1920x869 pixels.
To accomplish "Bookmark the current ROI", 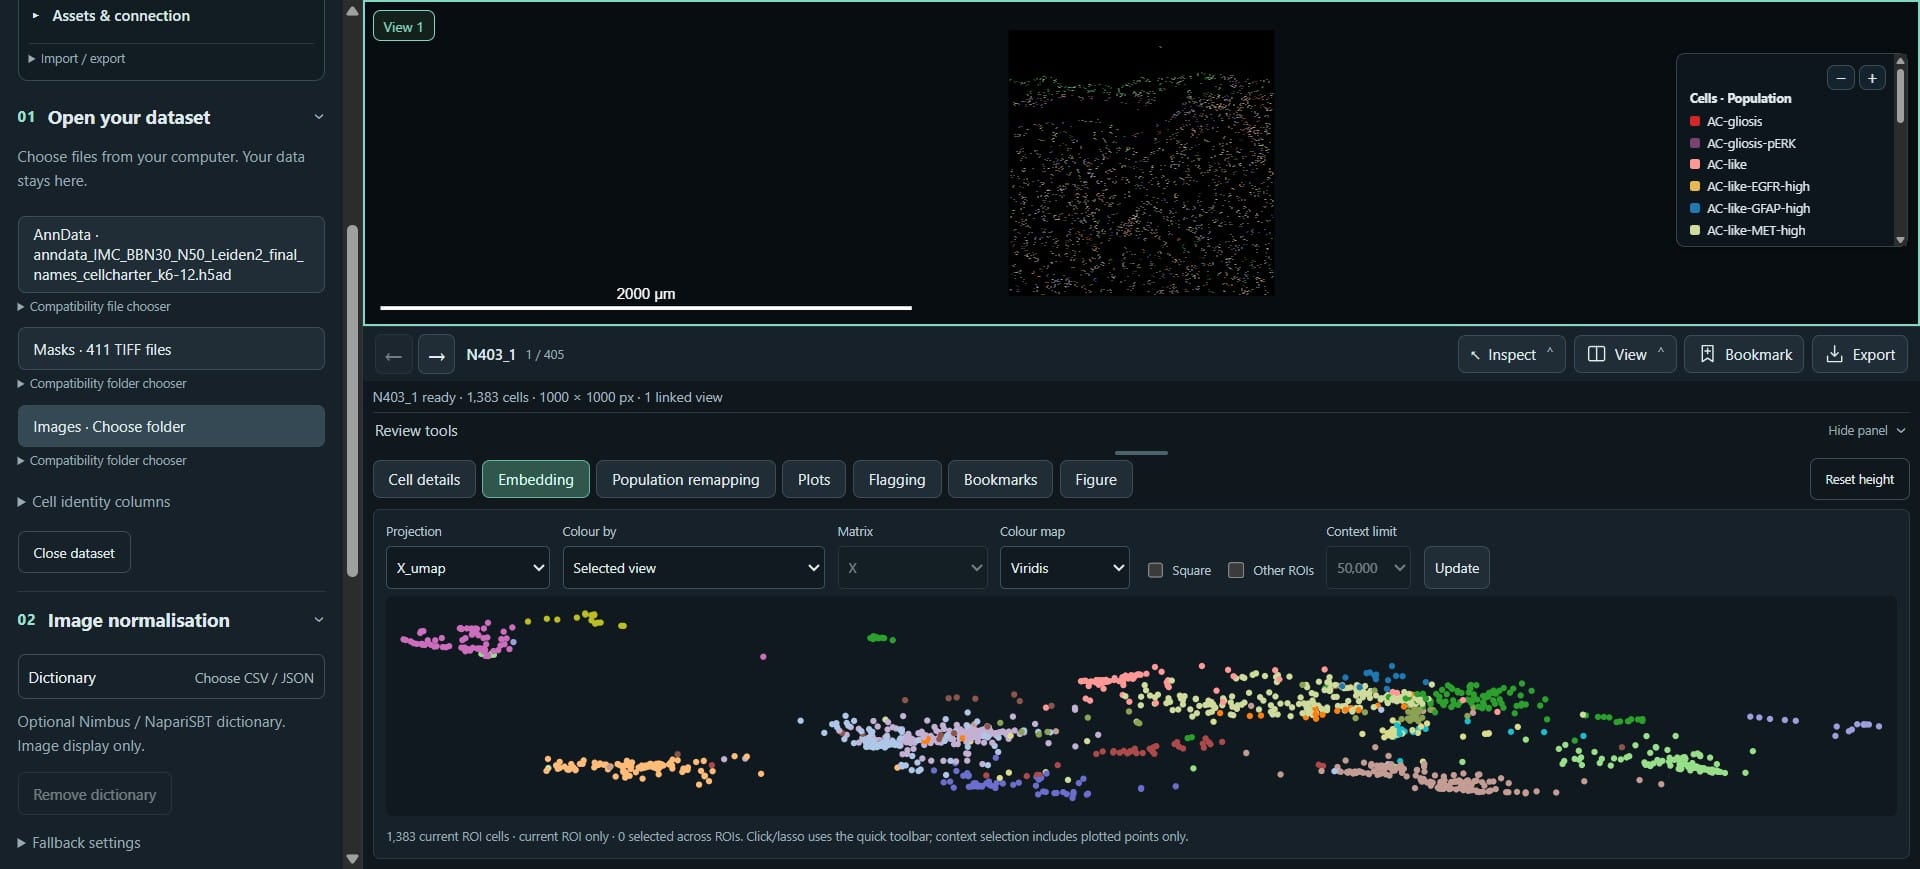I will [1744, 354].
